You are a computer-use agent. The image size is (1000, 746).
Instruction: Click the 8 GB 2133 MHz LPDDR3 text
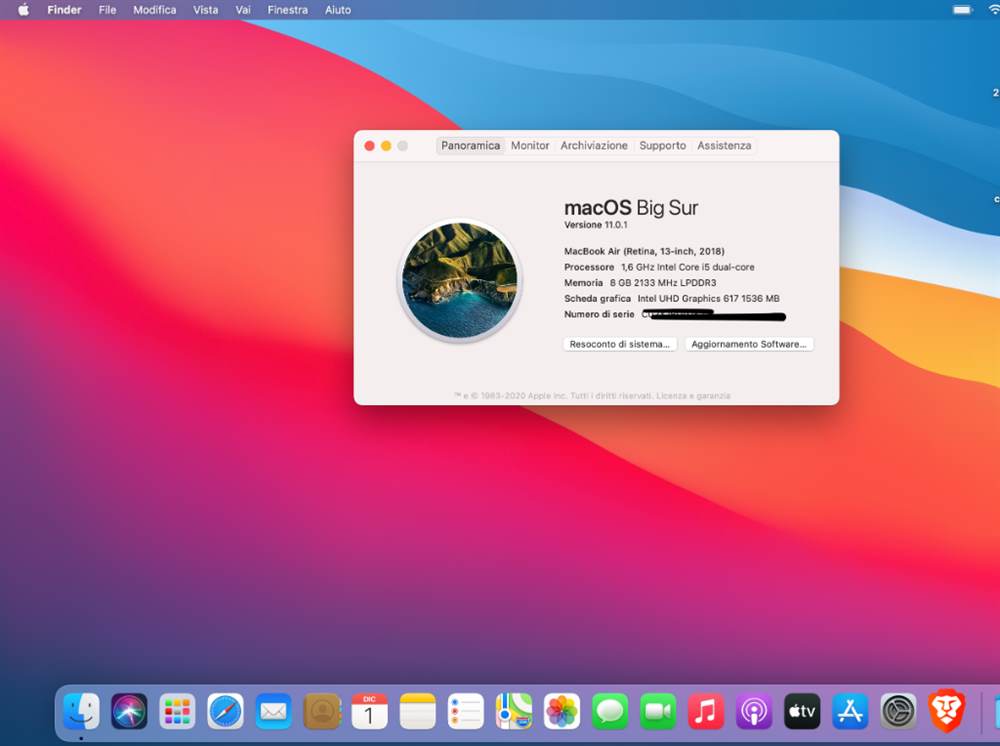click(663, 282)
